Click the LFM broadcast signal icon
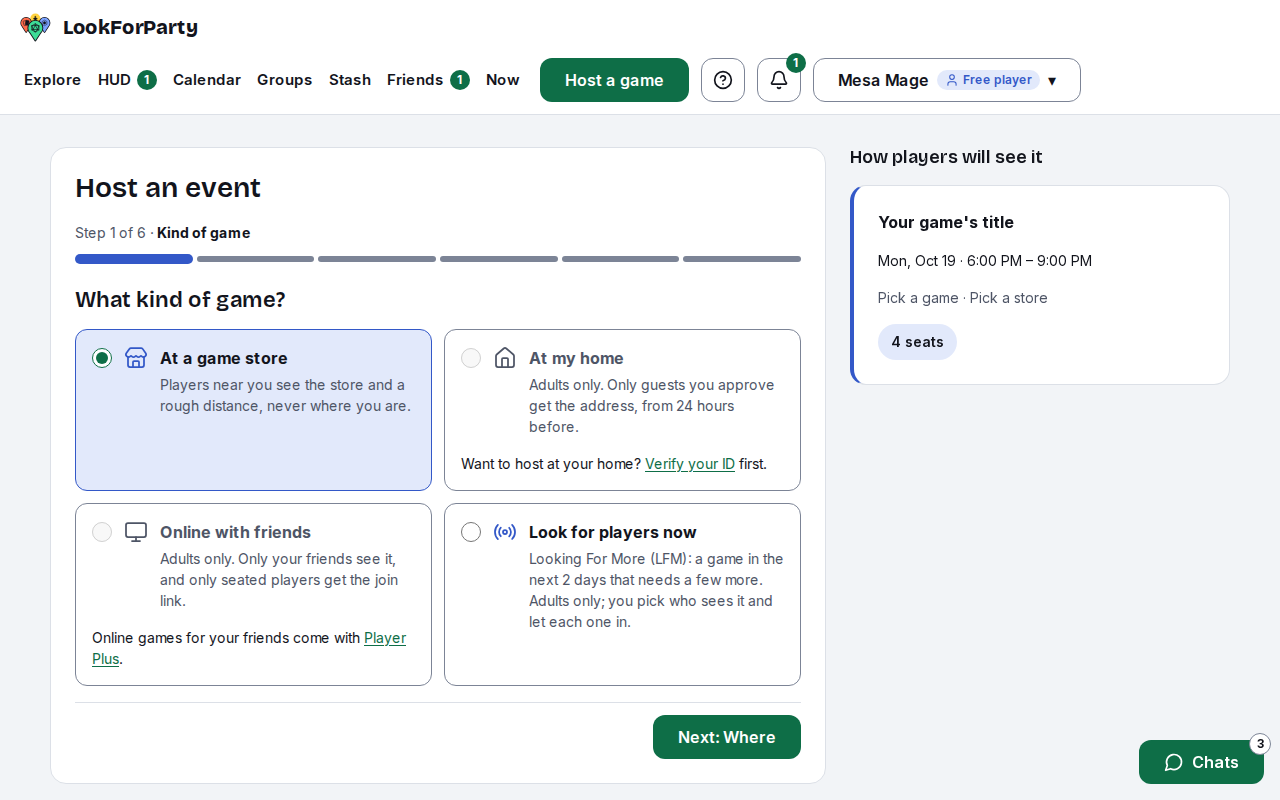The width and height of the screenshot is (1280, 800). coord(505,532)
